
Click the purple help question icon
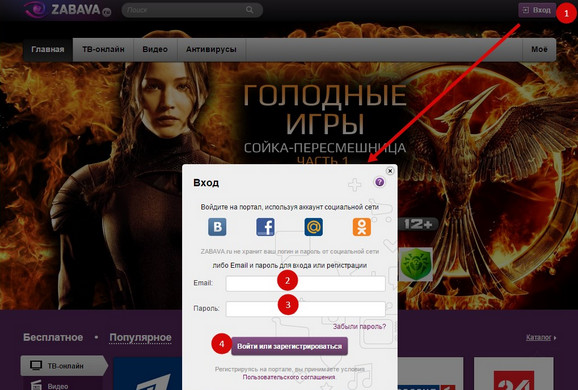[x=379, y=182]
